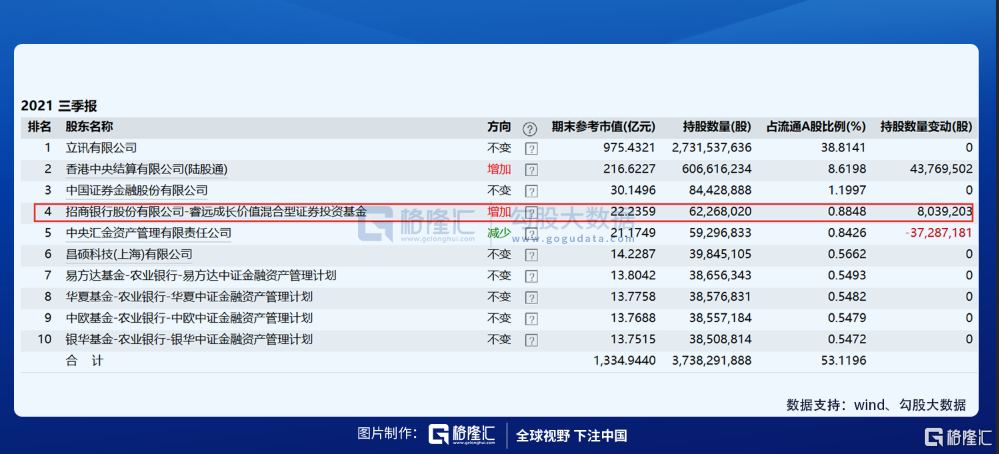
Task: Click the 方向 column header
Action: (x=500, y=127)
